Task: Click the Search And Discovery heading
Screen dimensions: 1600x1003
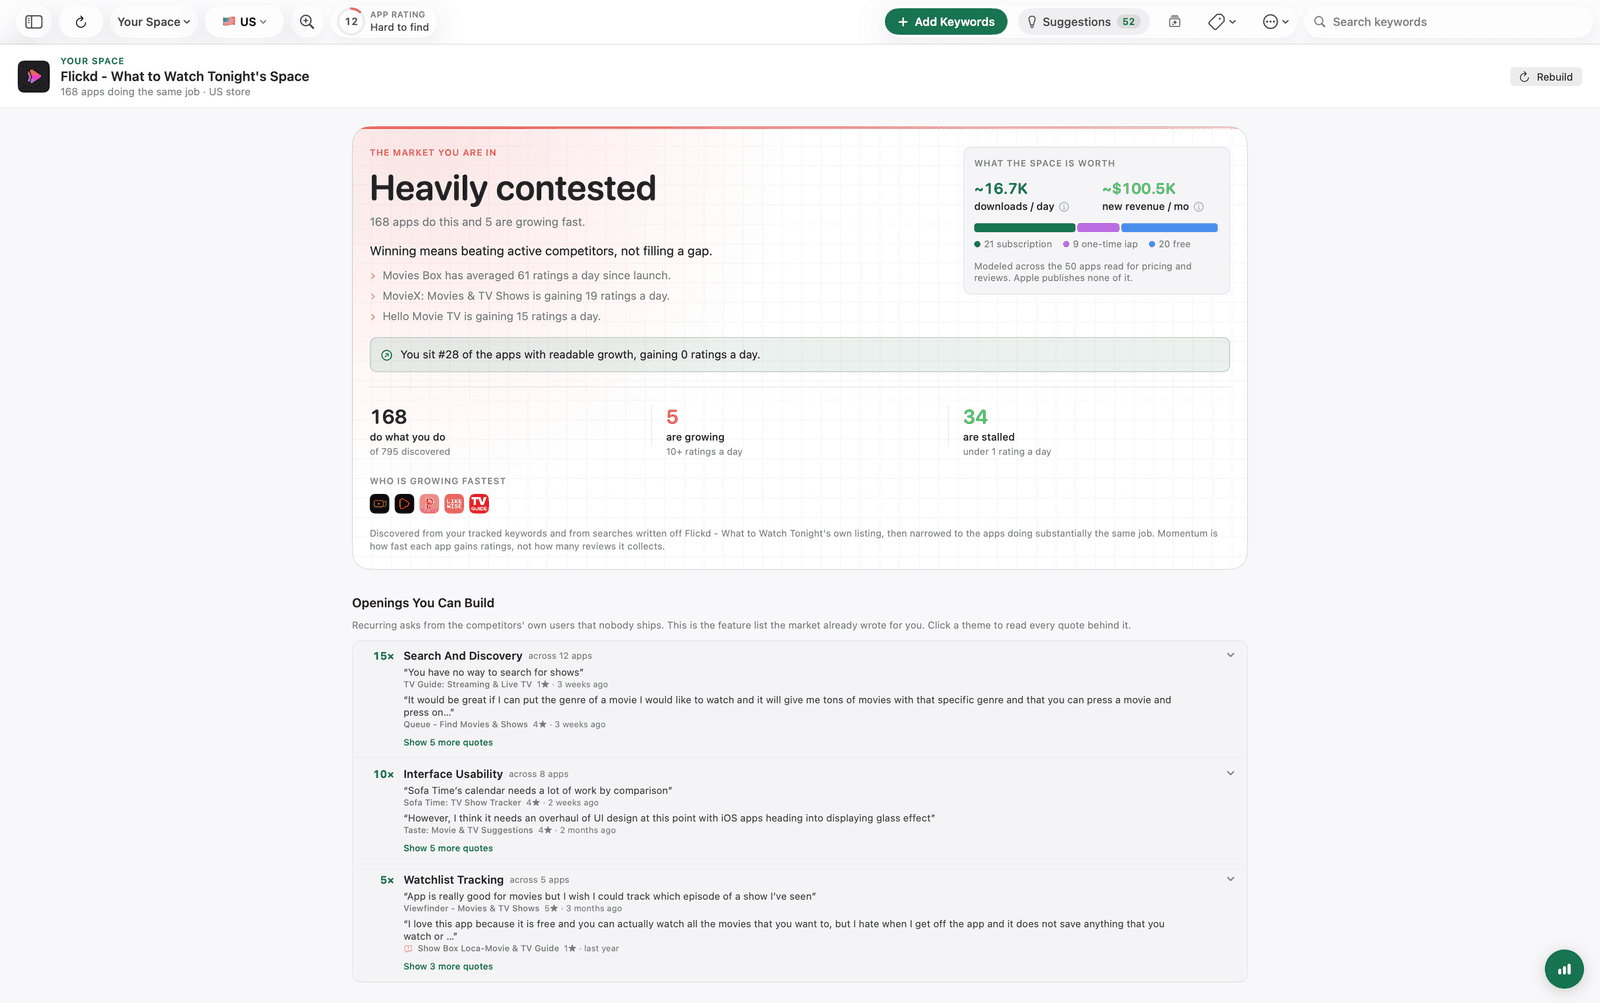Action: coord(463,656)
